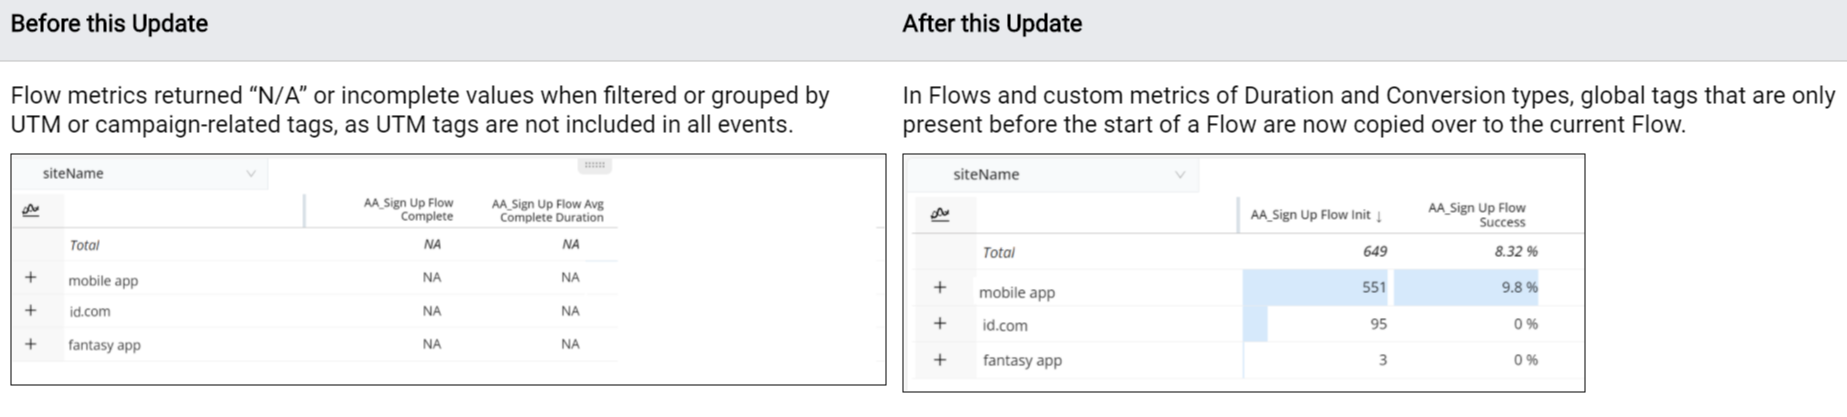Click the blue 551 mobile app bar
The width and height of the screenshot is (1847, 417).
(x=1314, y=288)
